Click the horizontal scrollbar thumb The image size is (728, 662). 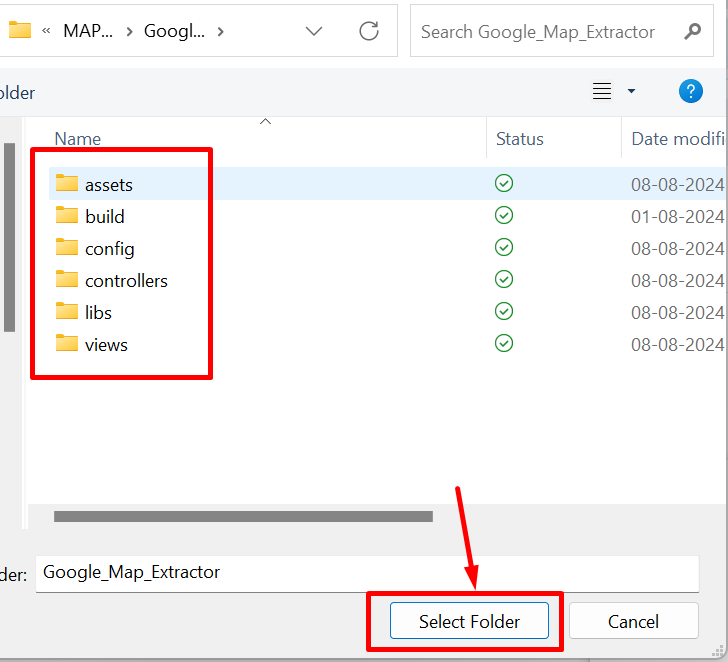pyautogui.click(x=243, y=516)
